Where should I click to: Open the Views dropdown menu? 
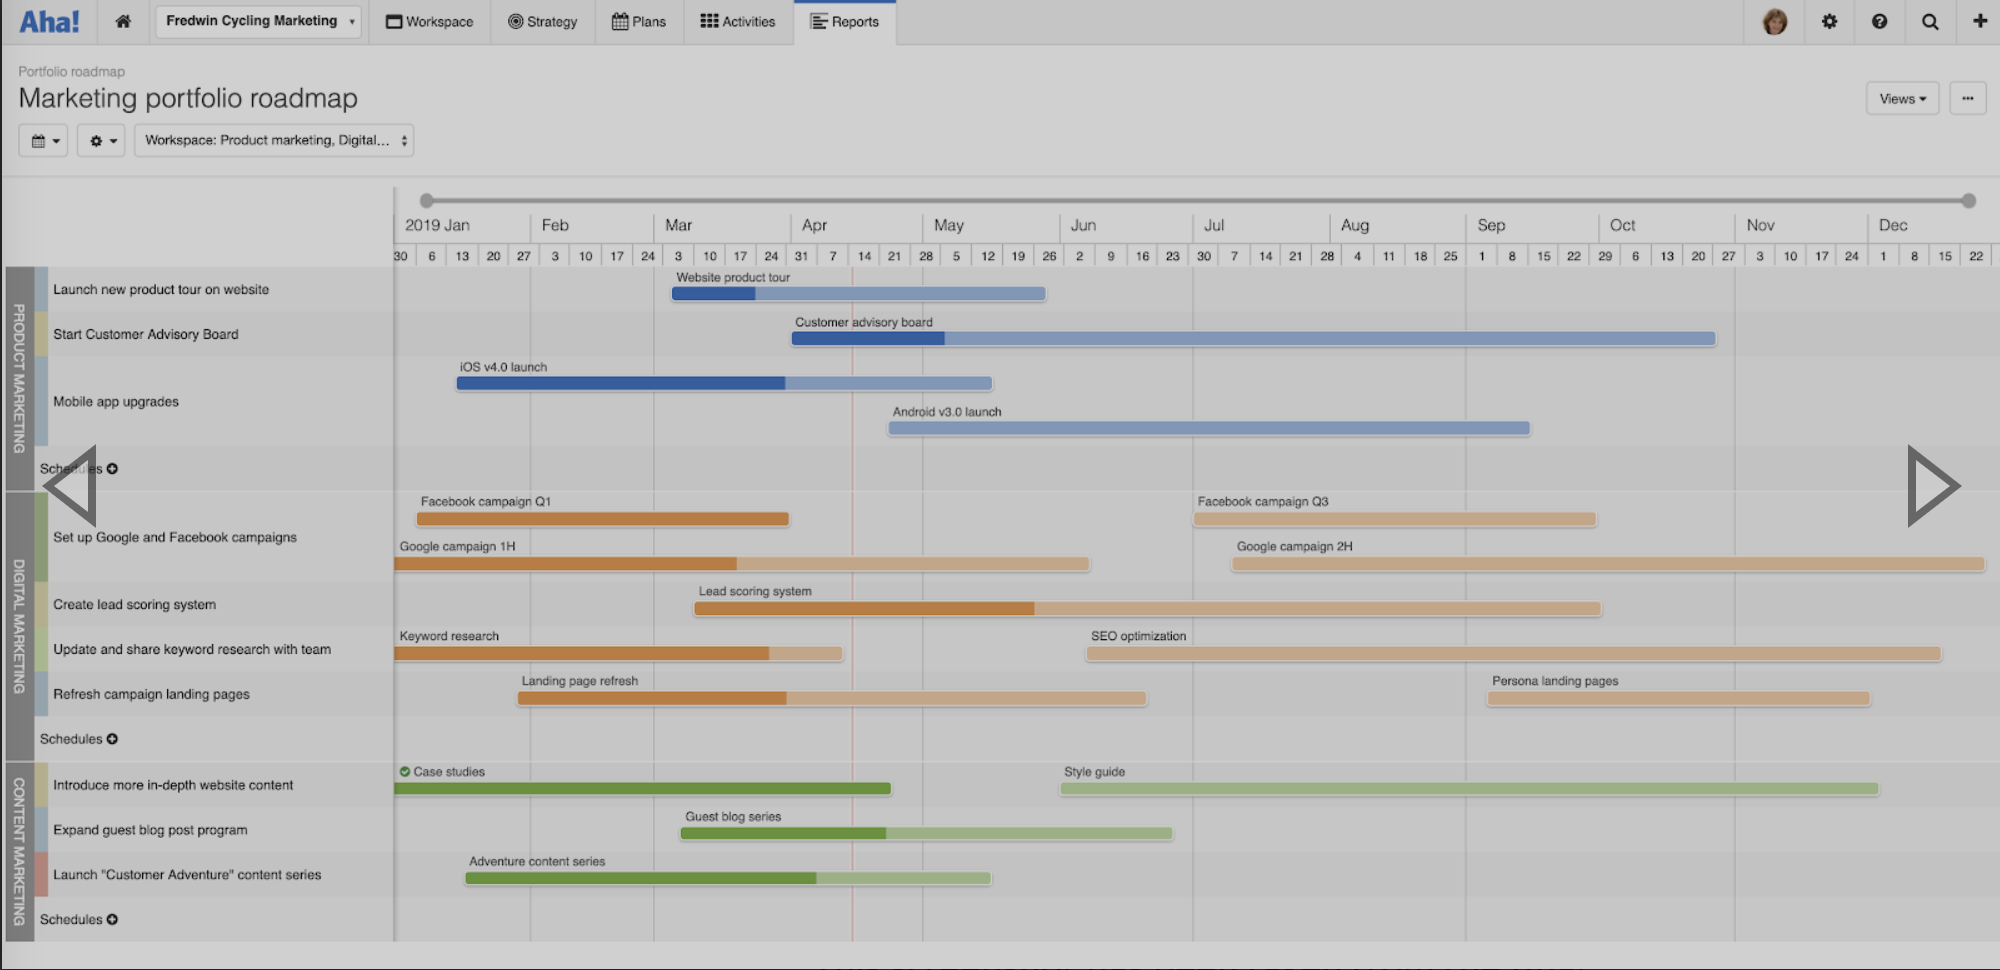click(x=1901, y=98)
